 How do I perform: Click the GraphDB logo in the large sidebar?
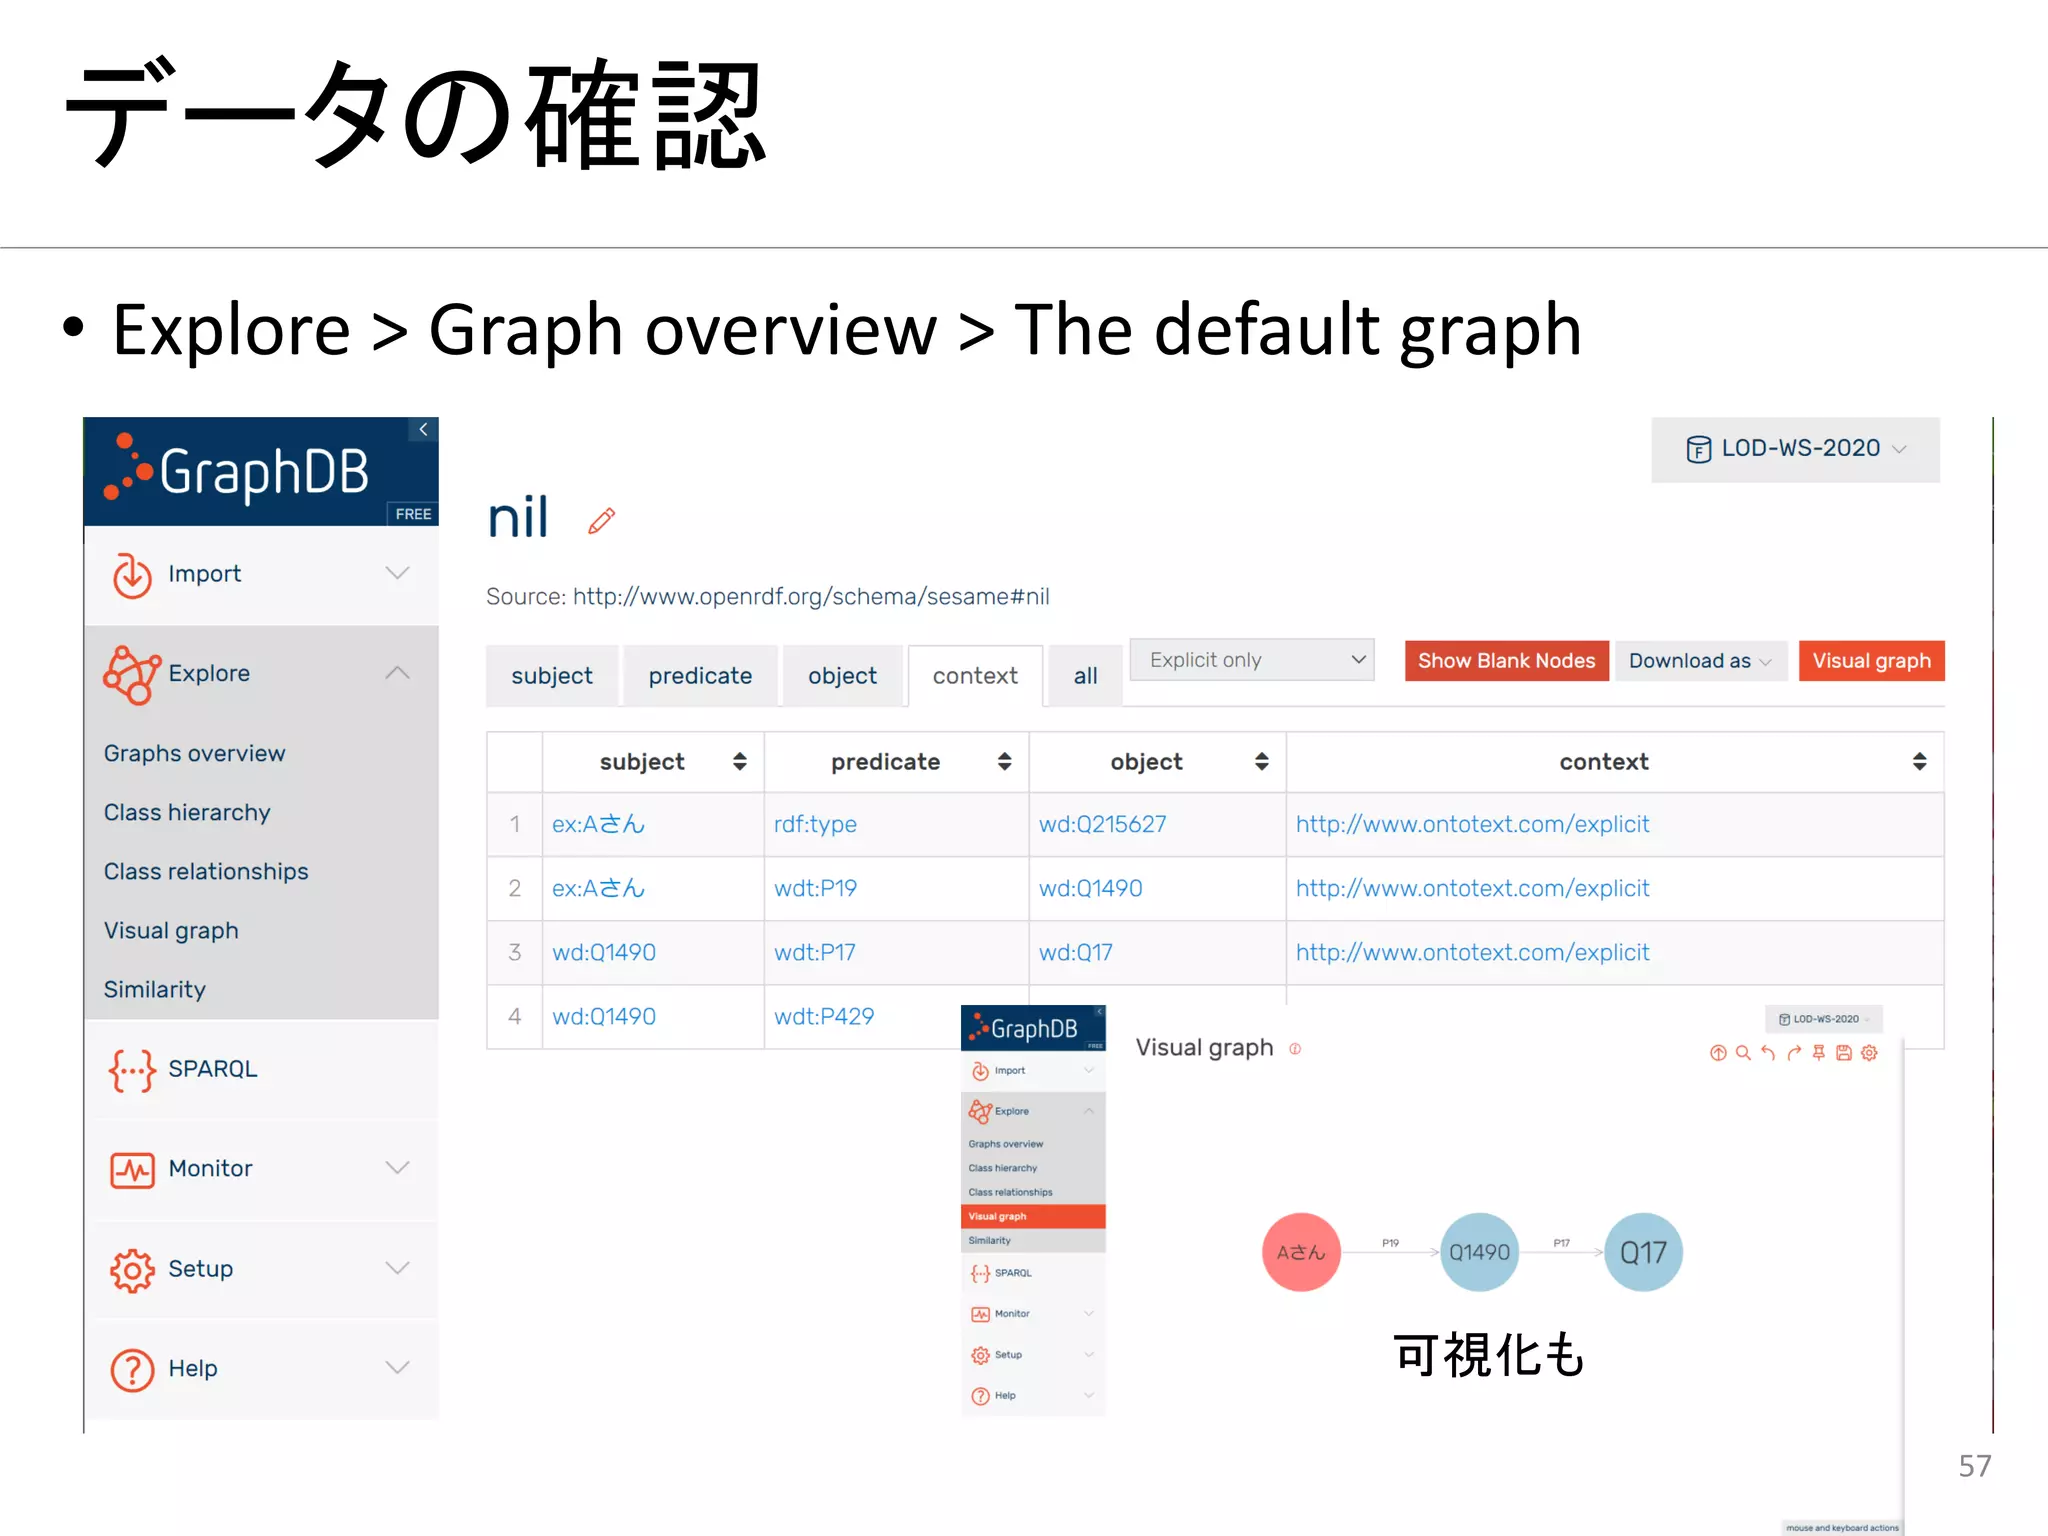[237, 470]
